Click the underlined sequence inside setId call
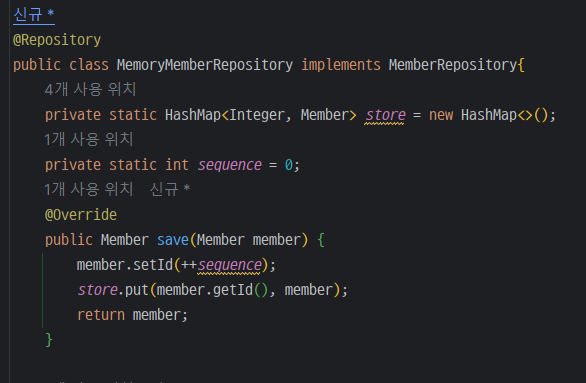The image size is (586, 383). tap(229, 265)
